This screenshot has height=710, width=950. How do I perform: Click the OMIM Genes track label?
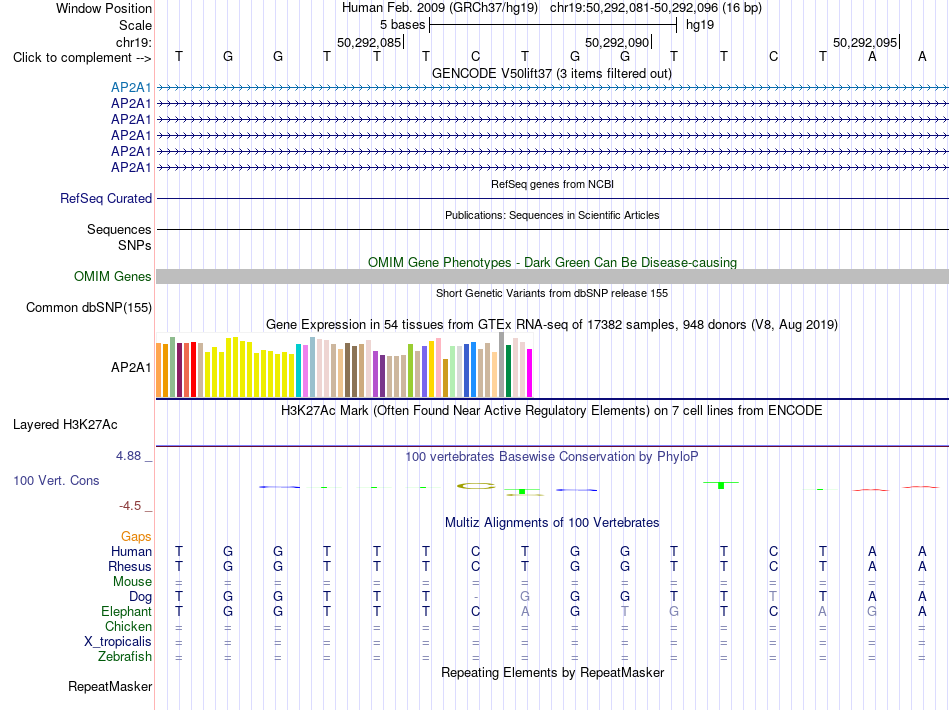pos(112,276)
